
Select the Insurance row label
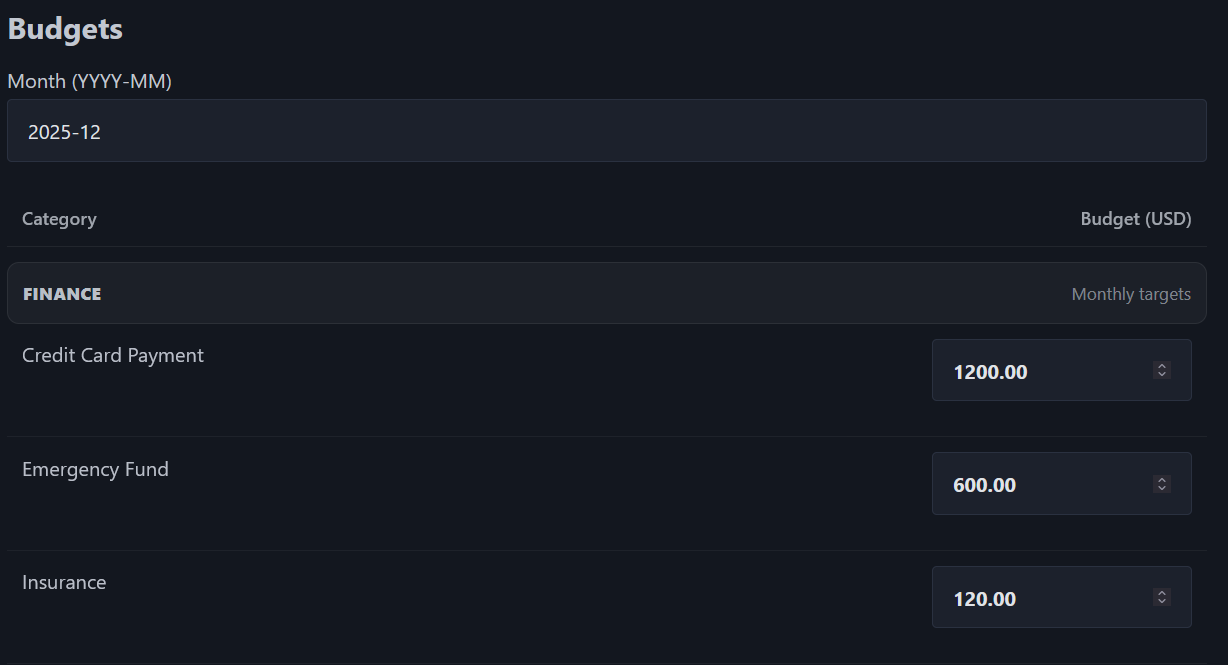click(64, 583)
